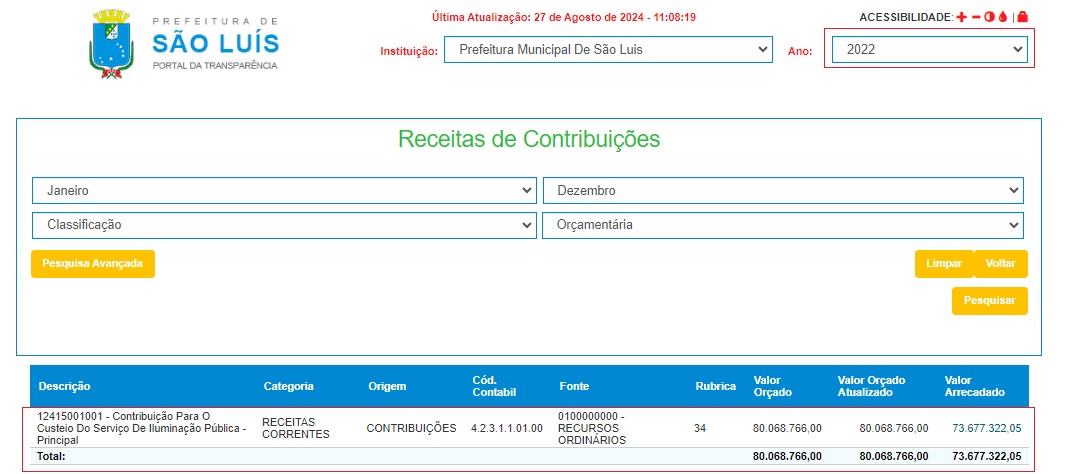Open the Orçamentária dropdown
Screen dimensions: 1065x474
(x=783, y=225)
